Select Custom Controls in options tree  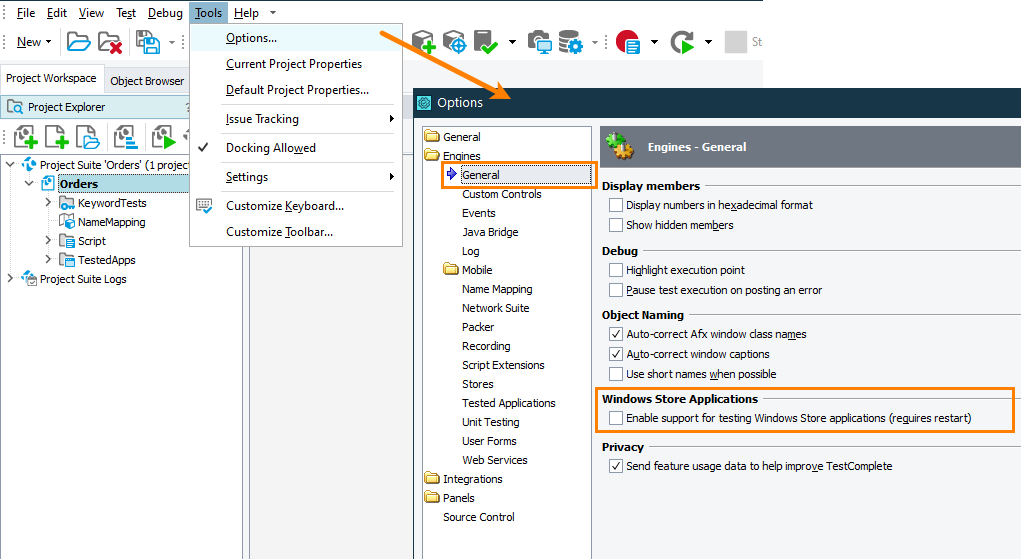pos(501,194)
